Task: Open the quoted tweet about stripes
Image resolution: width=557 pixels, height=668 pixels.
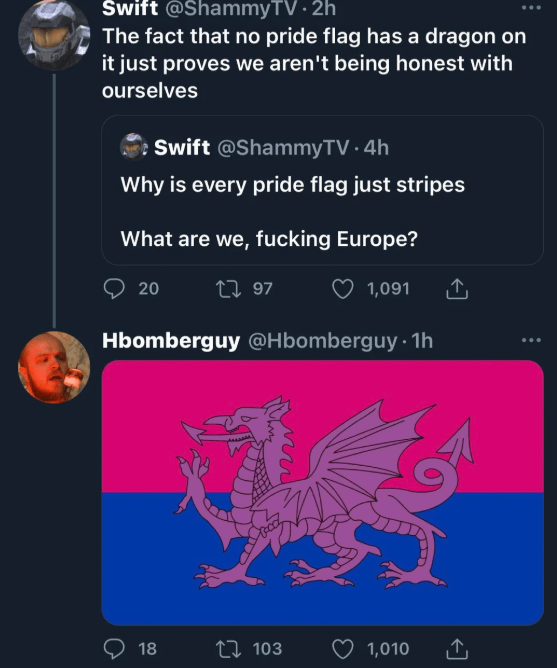Action: [323, 190]
